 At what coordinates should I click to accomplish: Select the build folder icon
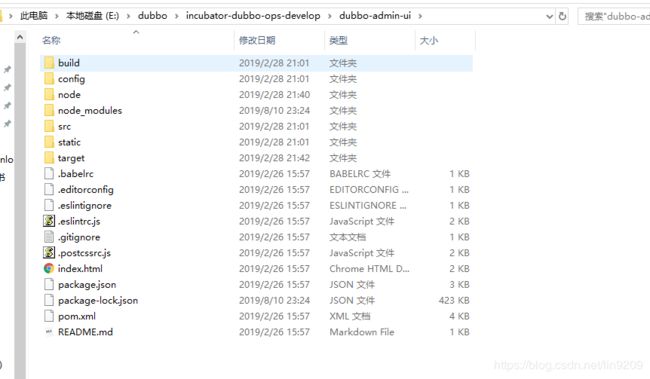tap(49, 63)
